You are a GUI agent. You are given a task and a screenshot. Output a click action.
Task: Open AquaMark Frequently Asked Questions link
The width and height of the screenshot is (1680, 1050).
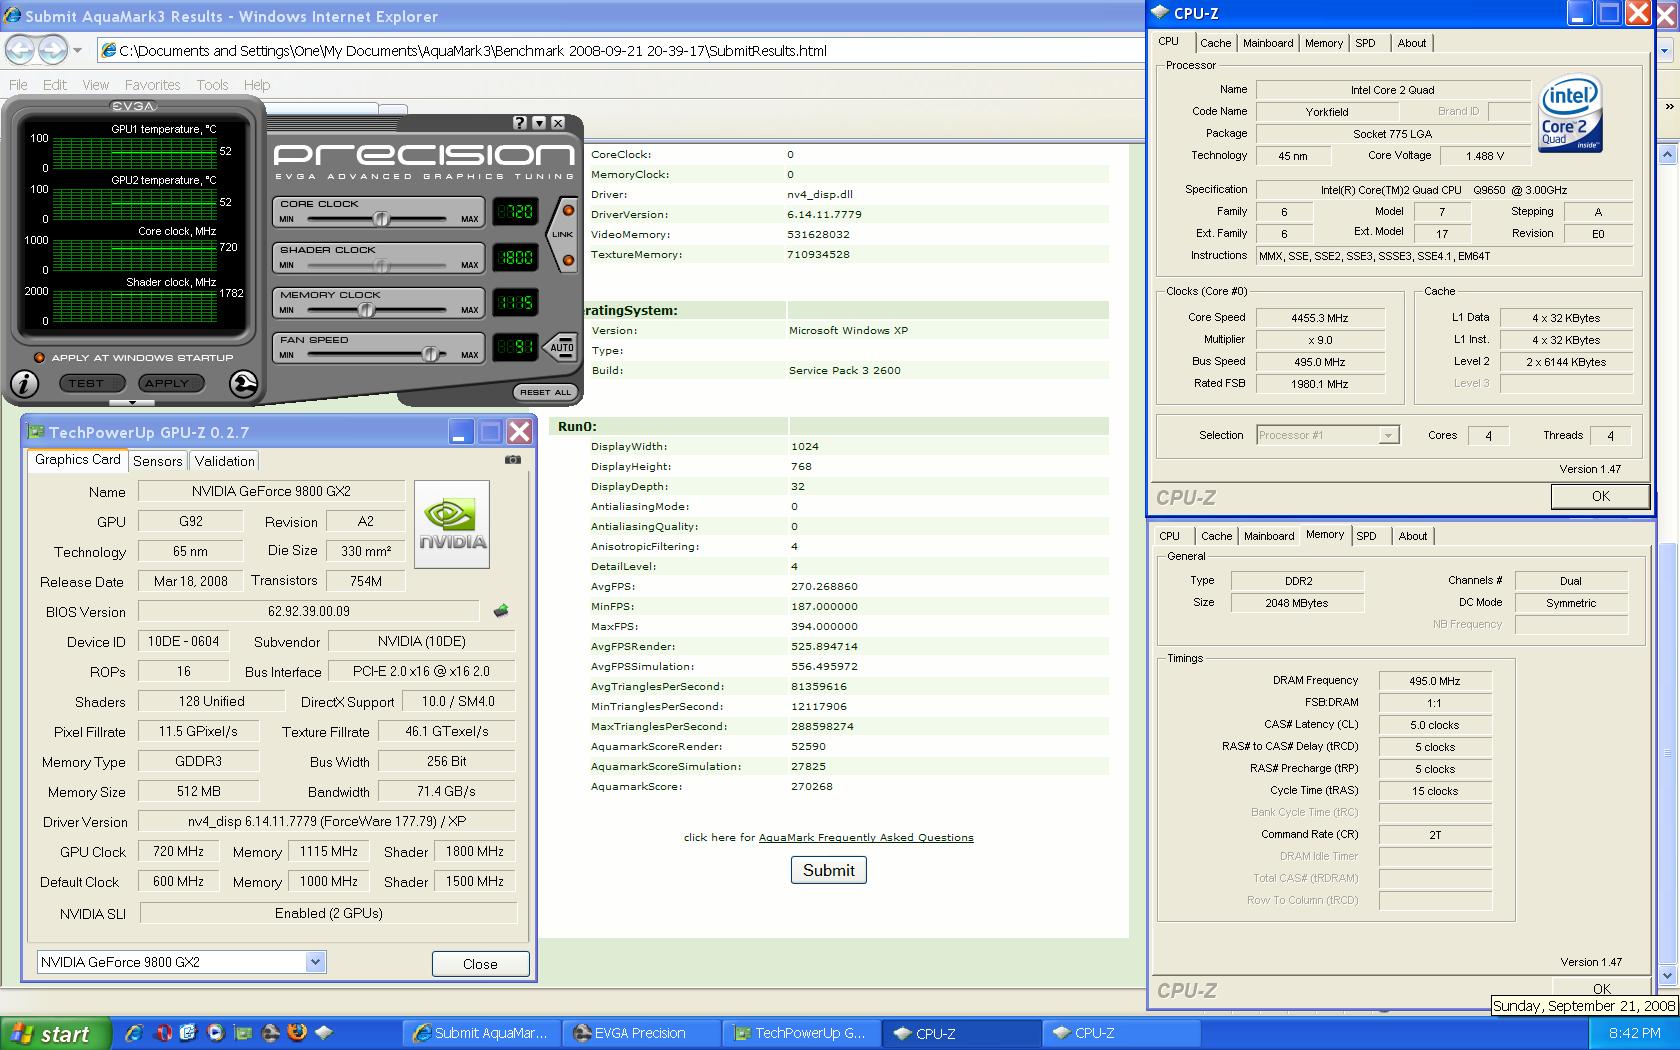(x=866, y=838)
